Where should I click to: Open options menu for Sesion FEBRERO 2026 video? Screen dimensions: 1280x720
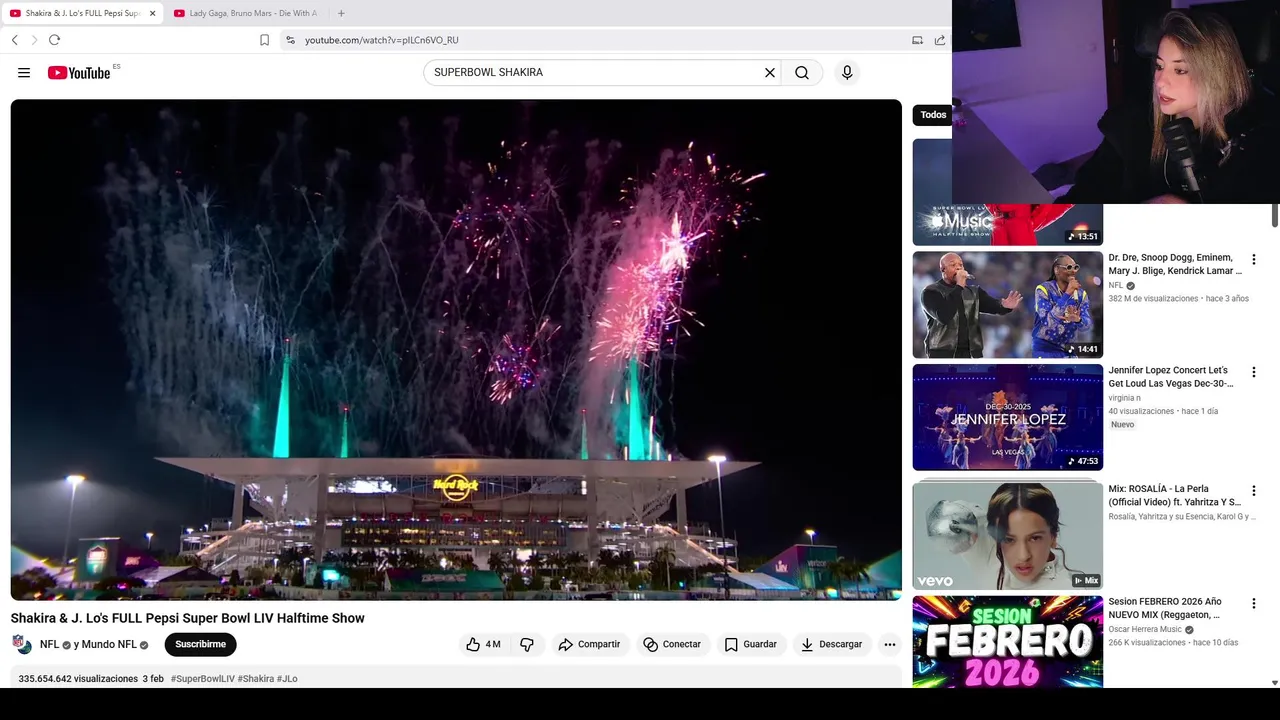(1253, 604)
